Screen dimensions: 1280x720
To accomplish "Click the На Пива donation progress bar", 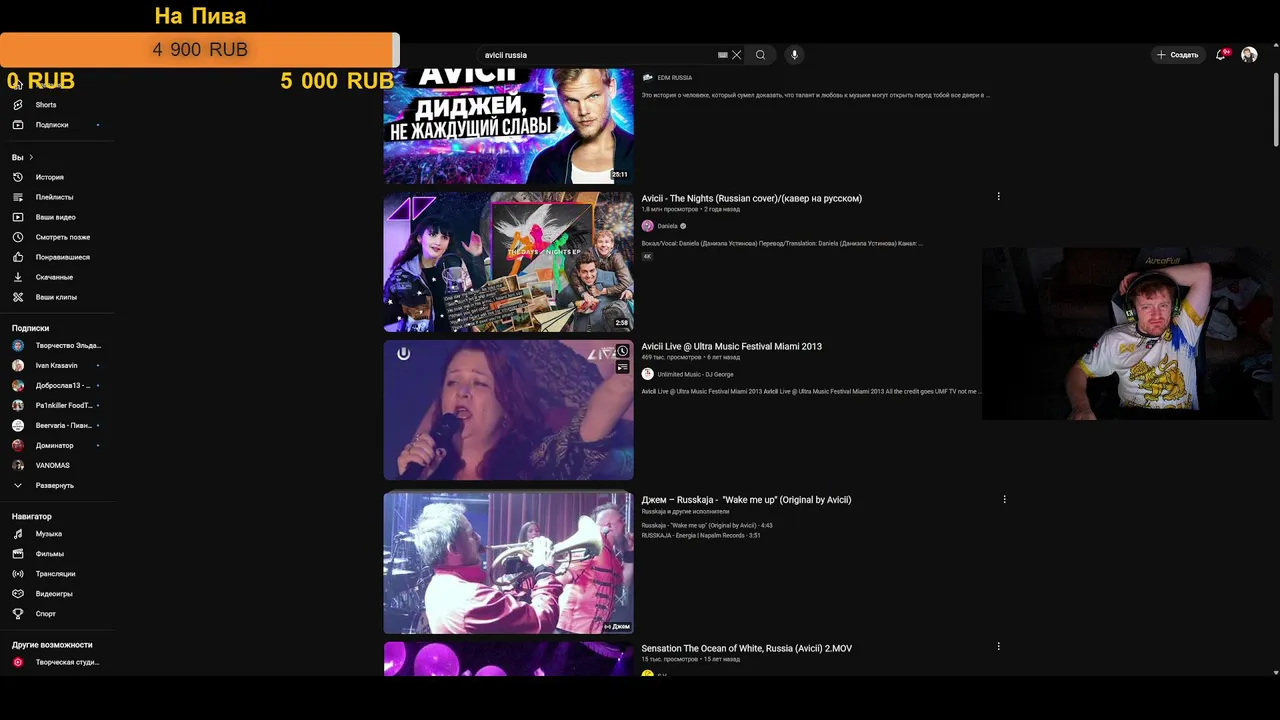I will [x=198, y=49].
